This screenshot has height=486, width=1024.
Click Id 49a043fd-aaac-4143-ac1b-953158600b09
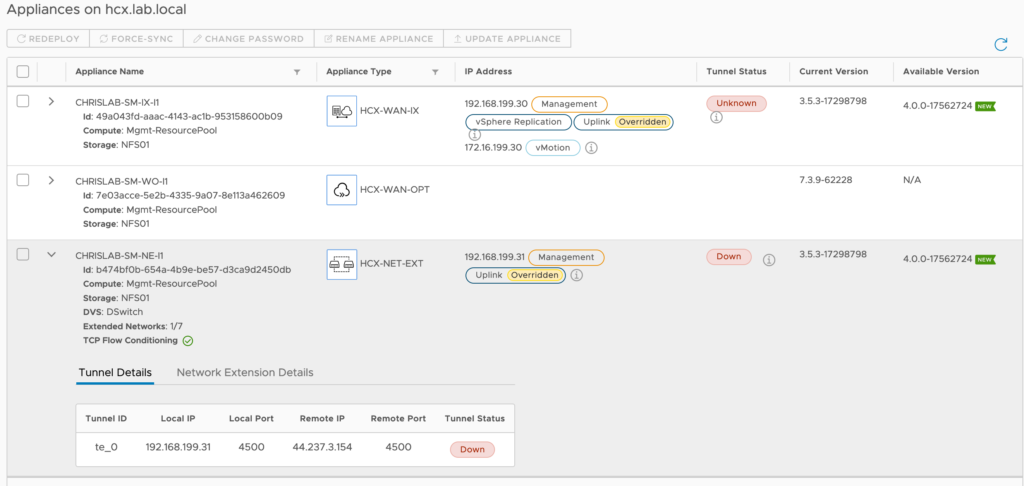click(183, 116)
